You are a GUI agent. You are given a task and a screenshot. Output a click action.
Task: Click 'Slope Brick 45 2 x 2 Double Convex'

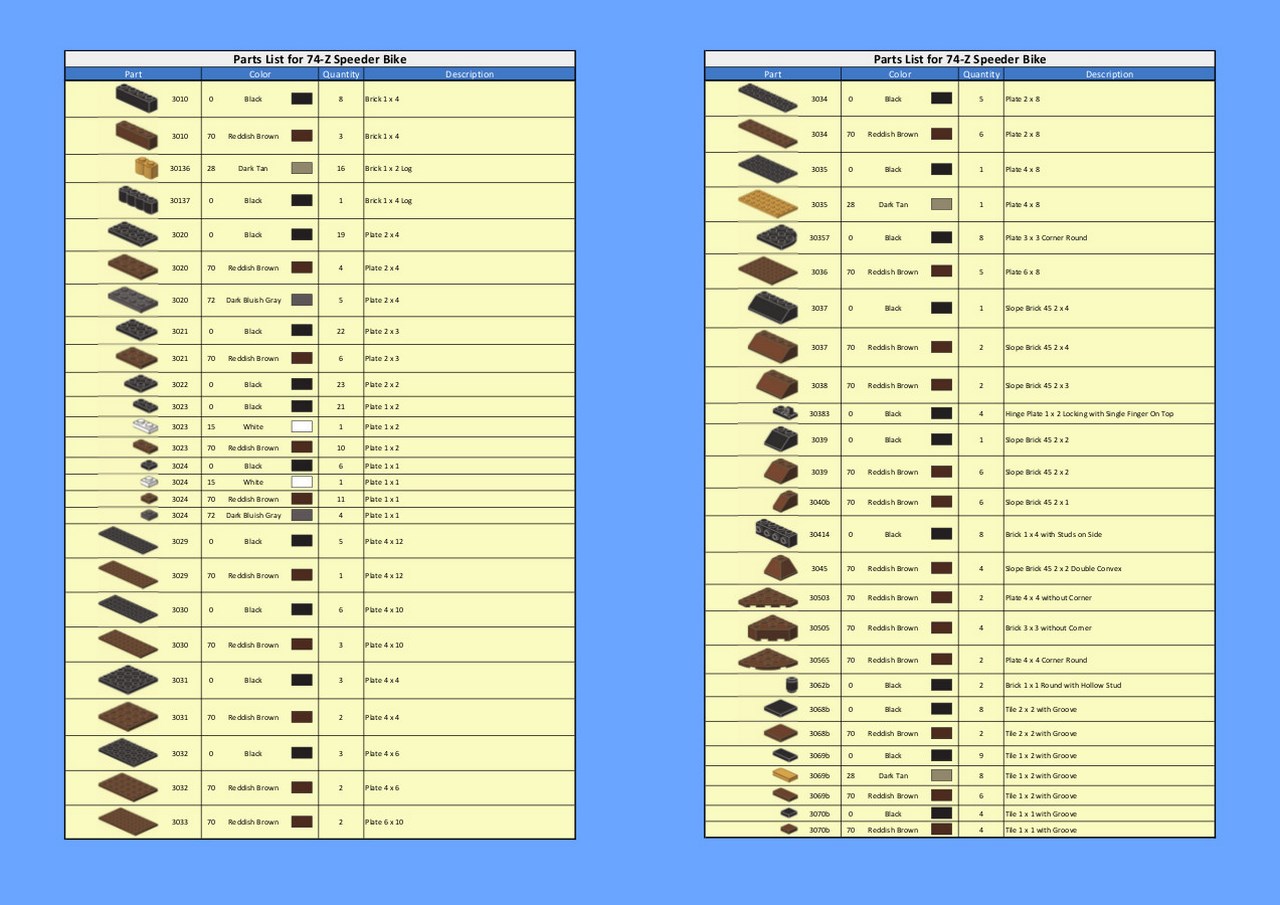(x=1063, y=569)
